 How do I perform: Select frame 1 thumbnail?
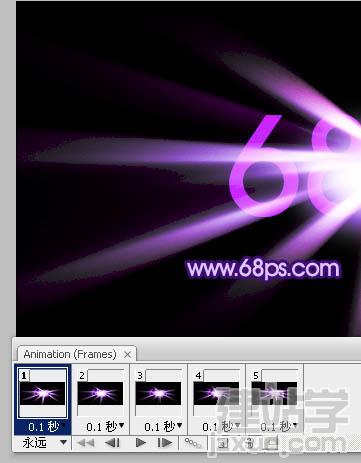[42, 393]
